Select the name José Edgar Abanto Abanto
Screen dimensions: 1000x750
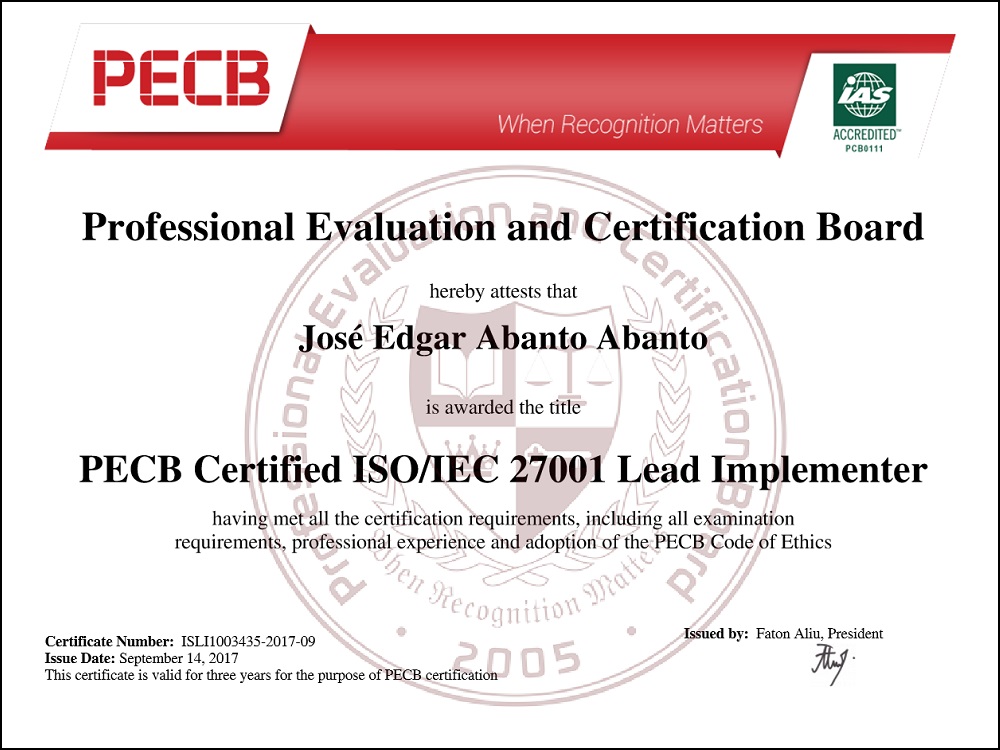(503, 339)
